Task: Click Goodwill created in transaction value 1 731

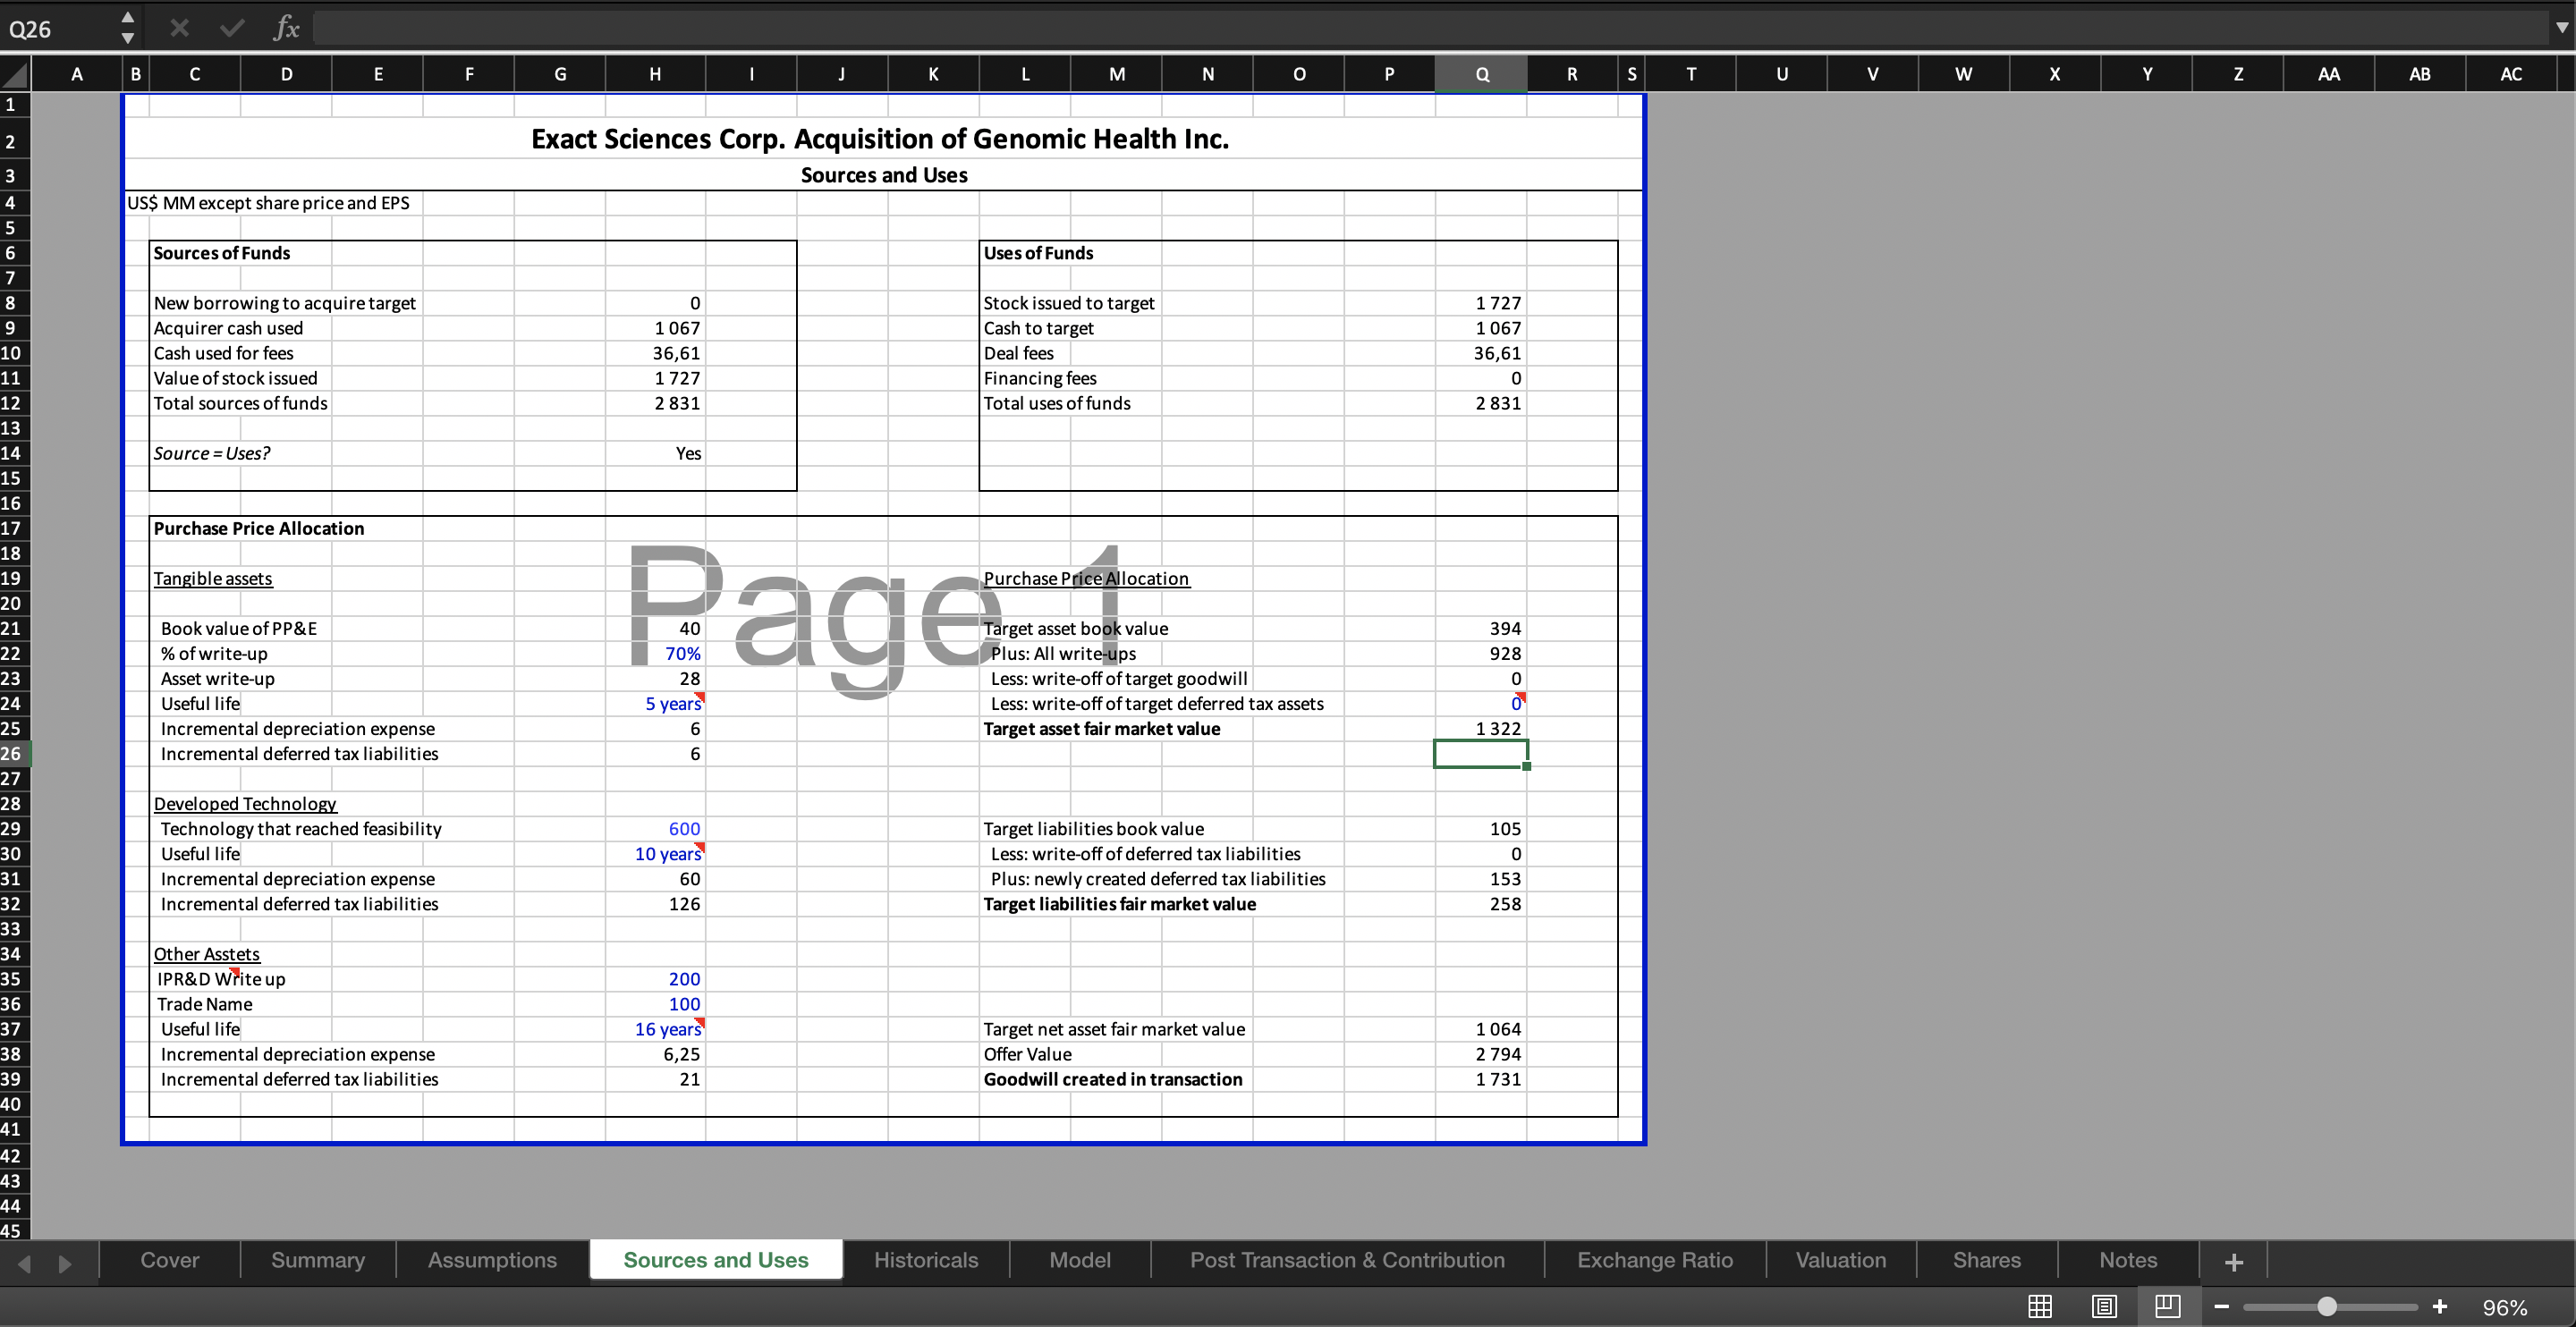Action: click(x=1481, y=1079)
